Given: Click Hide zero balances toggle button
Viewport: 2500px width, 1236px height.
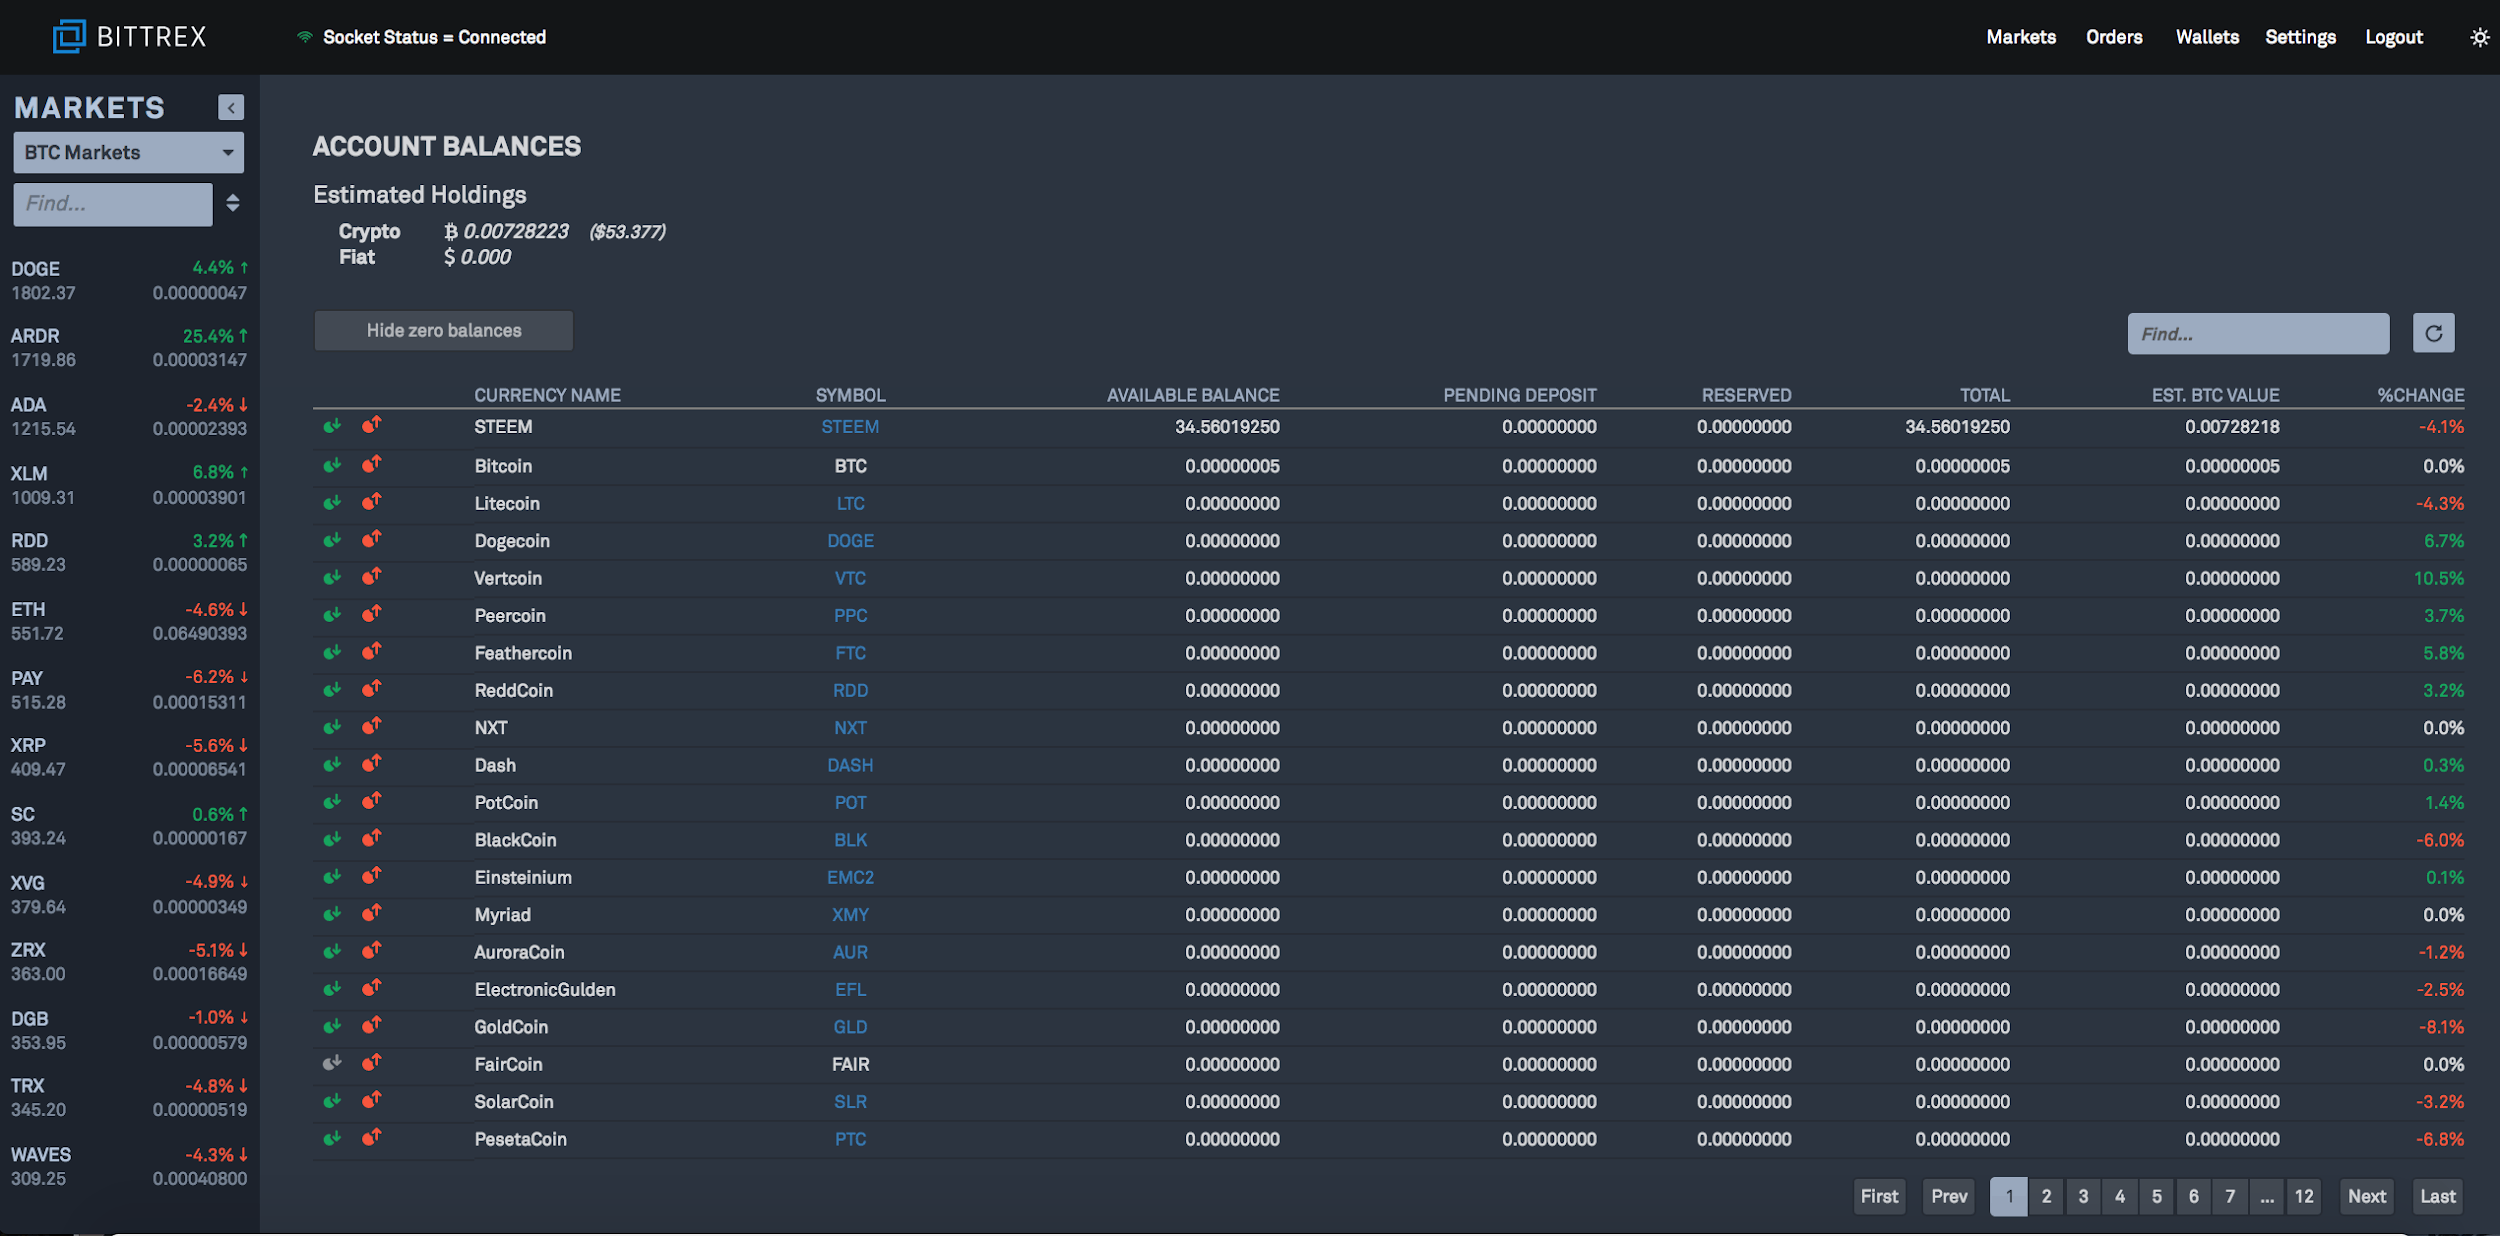Looking at the screenshot, I should [x=443, y=330].
